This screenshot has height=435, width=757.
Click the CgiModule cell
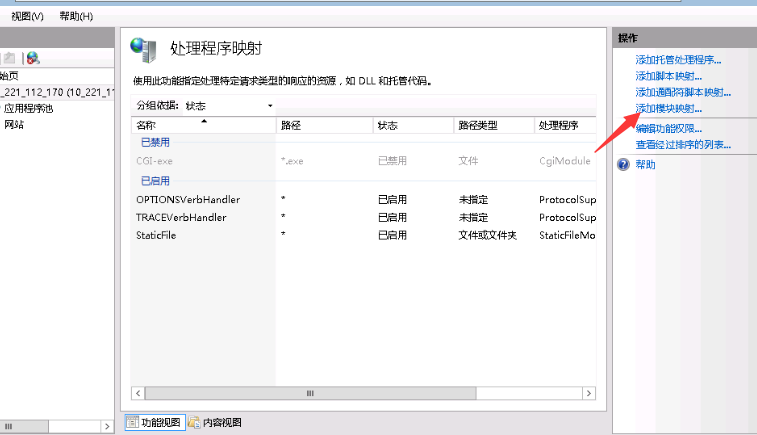click(x=565, y=161)
